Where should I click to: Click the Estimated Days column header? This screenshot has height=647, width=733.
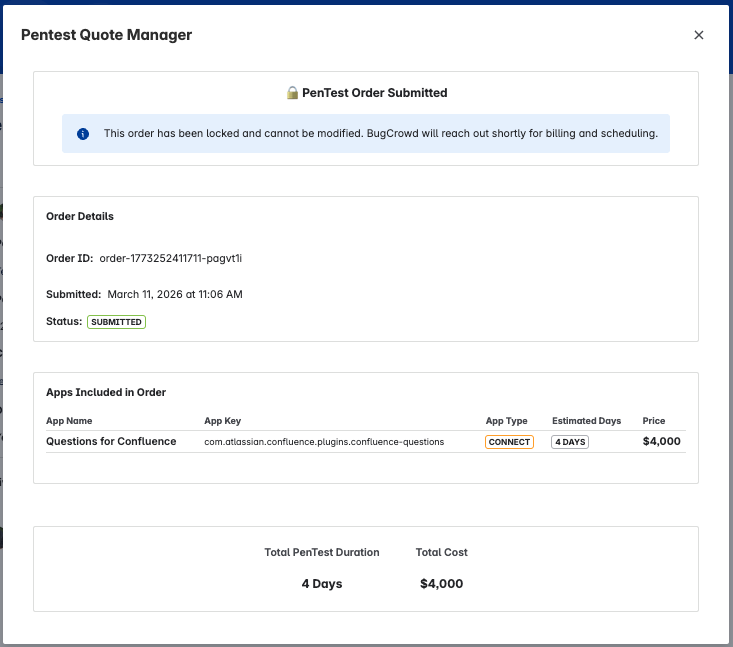(586, 421)
